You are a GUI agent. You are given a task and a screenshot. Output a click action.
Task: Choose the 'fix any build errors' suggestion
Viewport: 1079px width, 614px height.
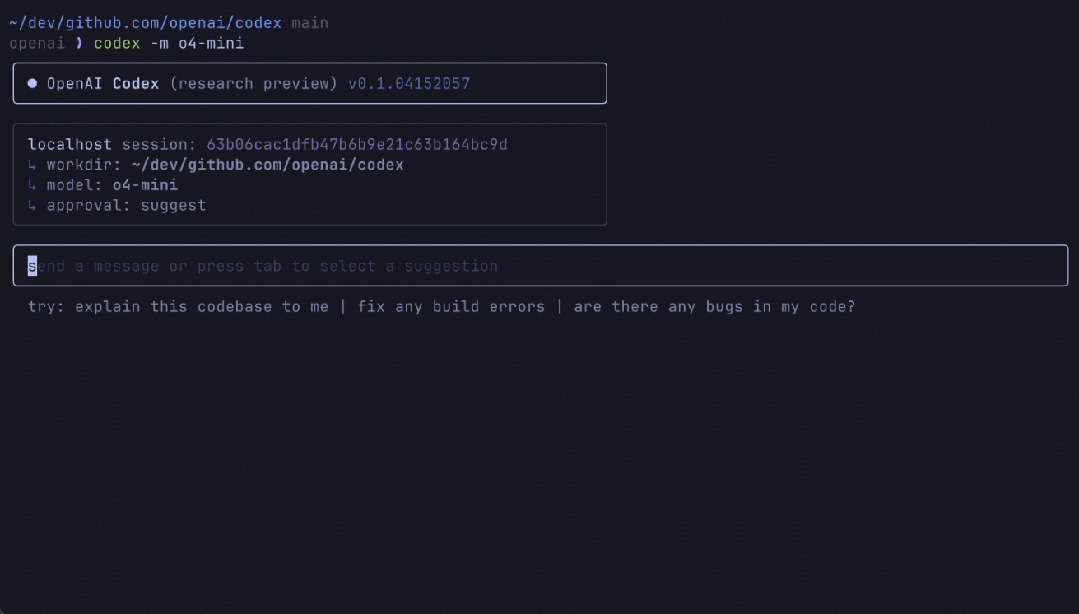pos(451,306)
